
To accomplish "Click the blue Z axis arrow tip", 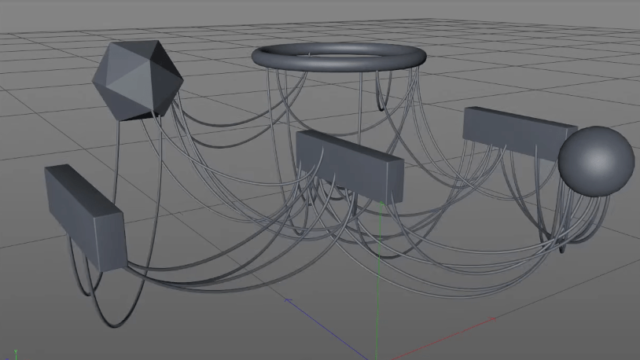I will click(288, 300).
